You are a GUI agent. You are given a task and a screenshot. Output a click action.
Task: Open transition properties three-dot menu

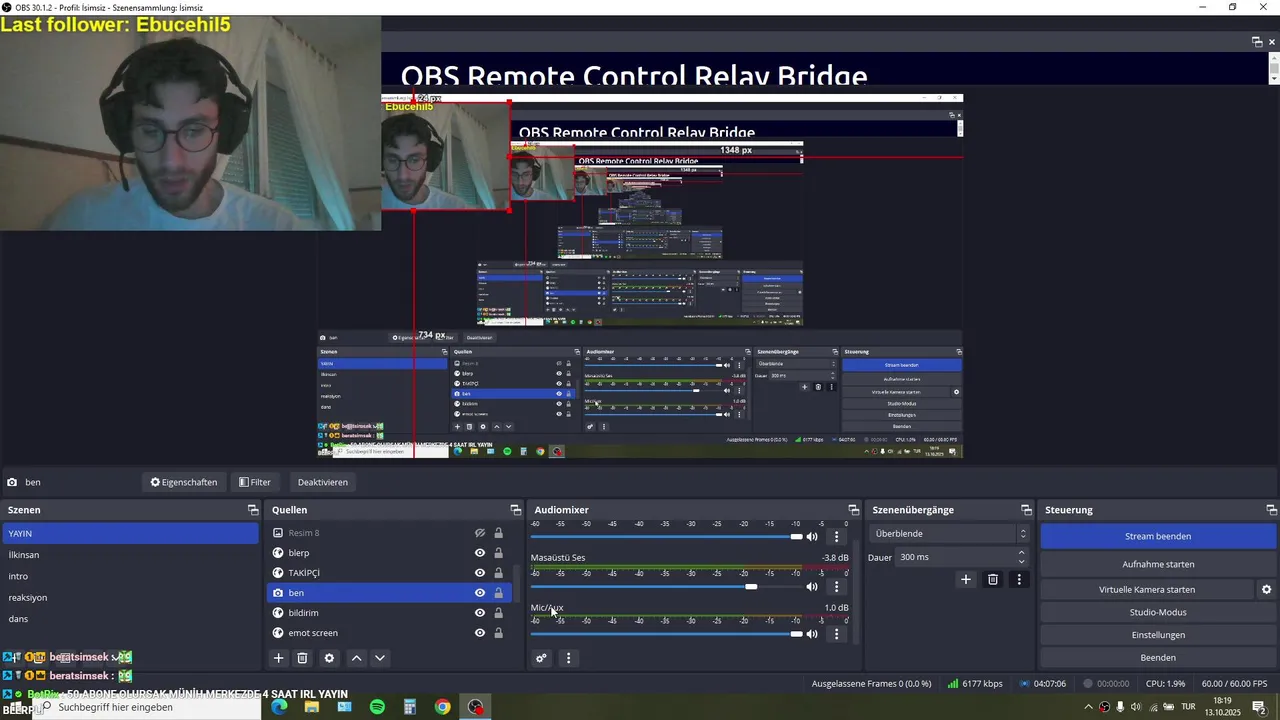coord(1019,579)
